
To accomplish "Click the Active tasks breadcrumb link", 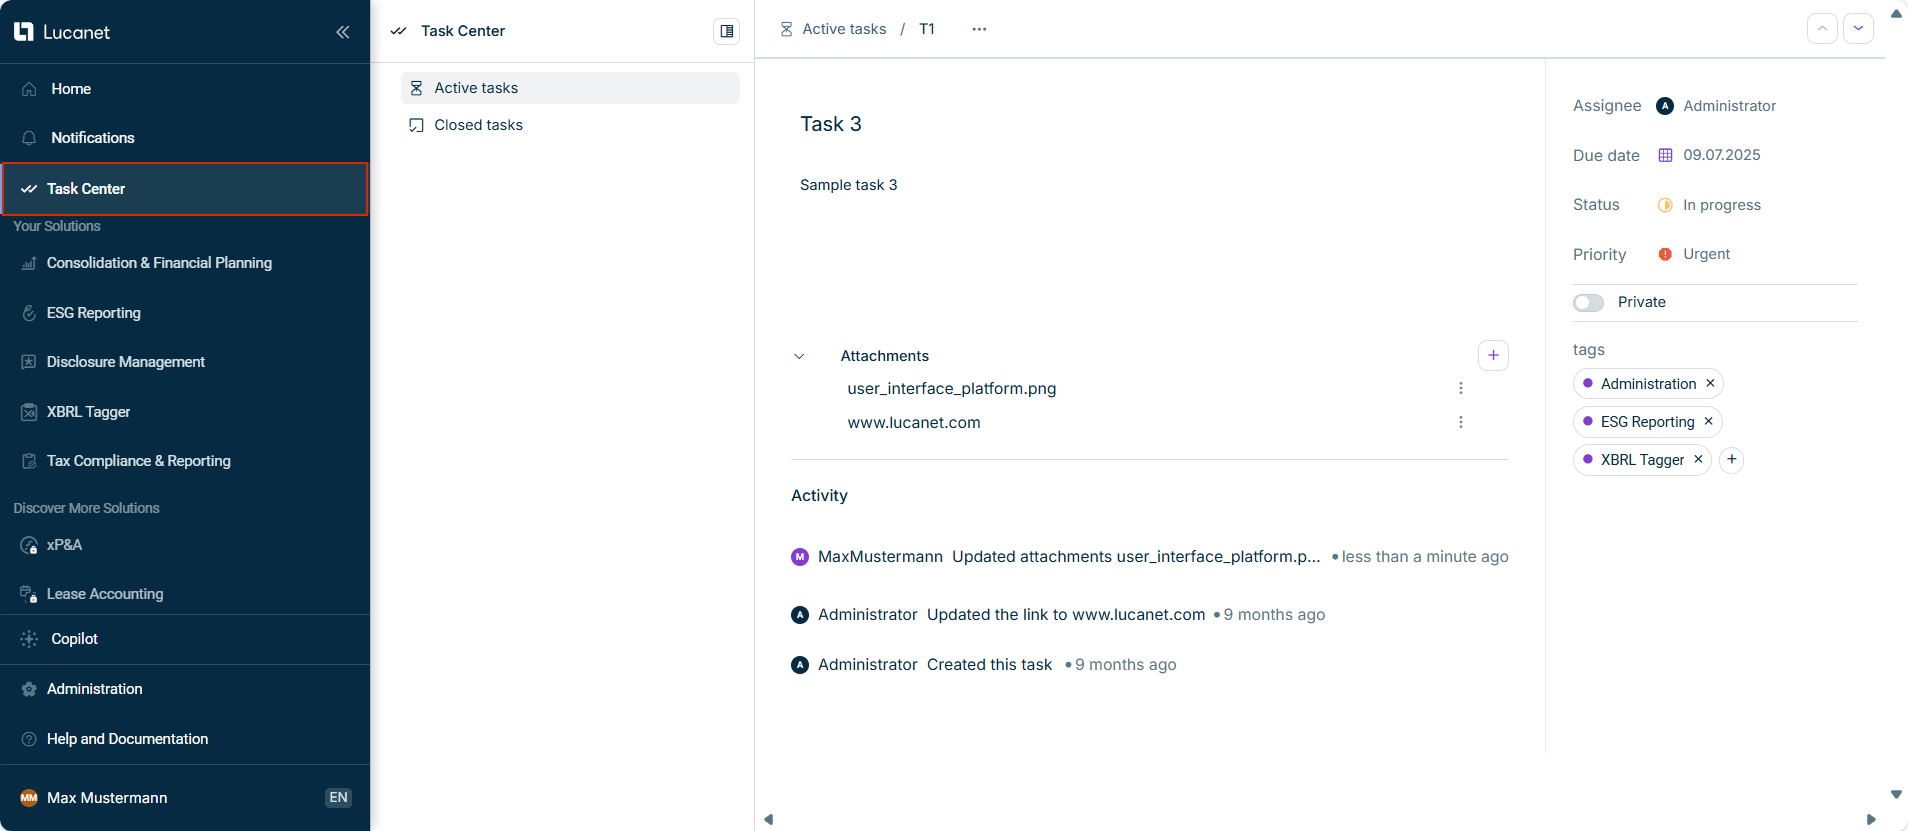I will (844, 29).
